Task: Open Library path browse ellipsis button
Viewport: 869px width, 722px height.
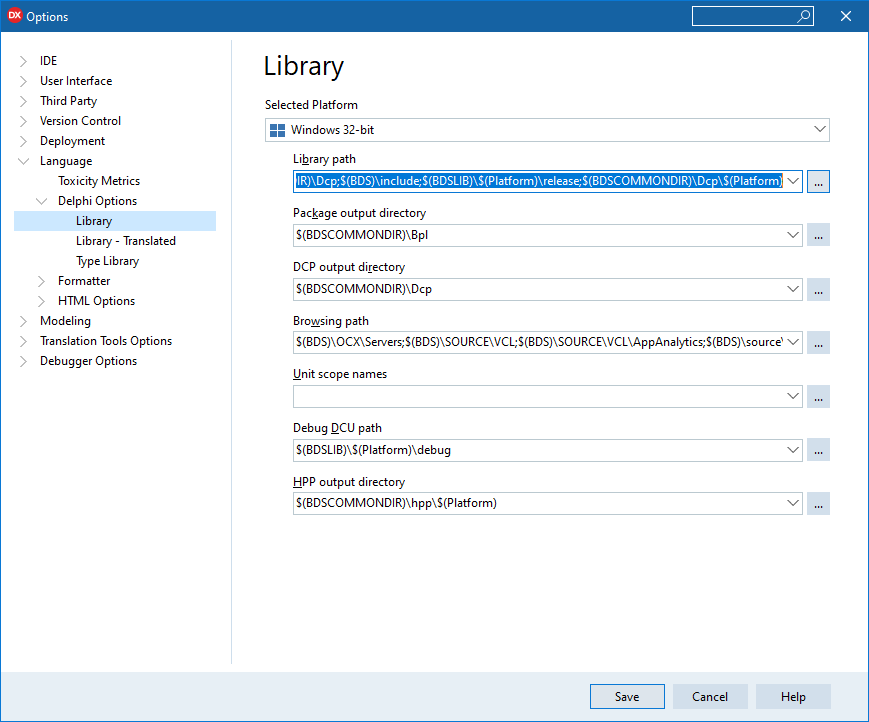Action: tap(818, 182)
